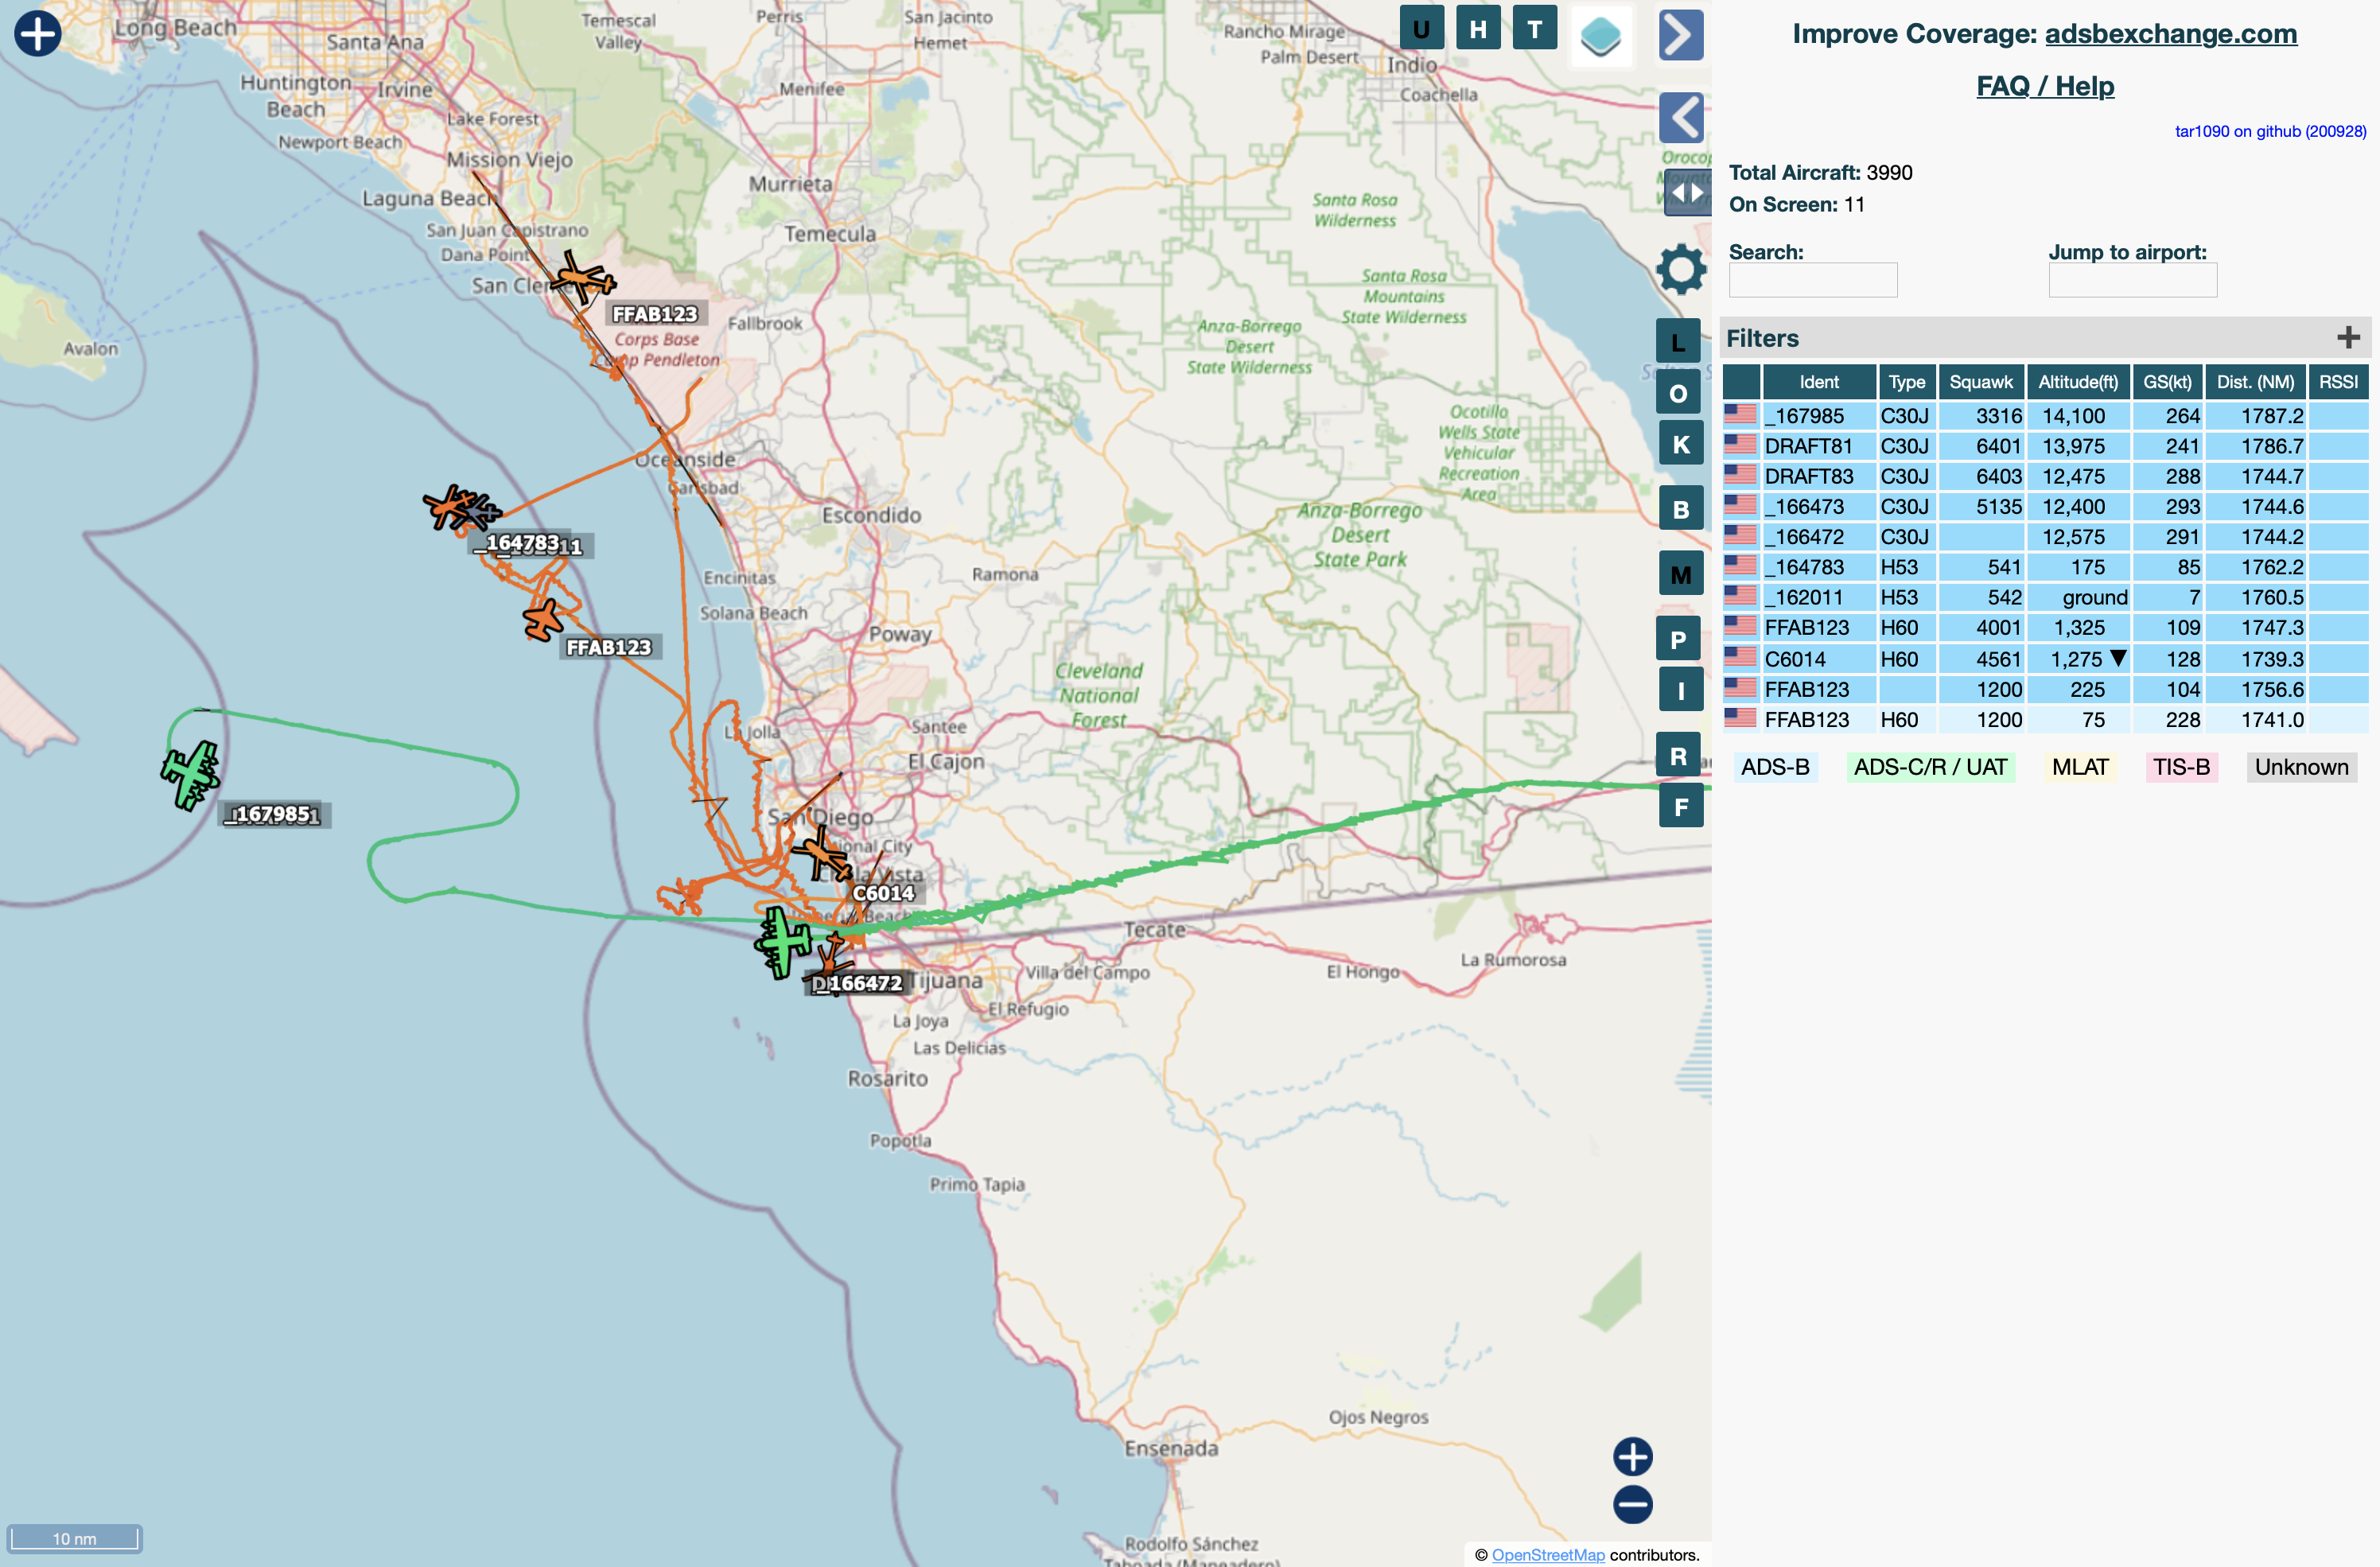This screenshot has width=2380, height=1567.
Task: Sort table by Altitude(ft) column
Action: (2078, 382)
